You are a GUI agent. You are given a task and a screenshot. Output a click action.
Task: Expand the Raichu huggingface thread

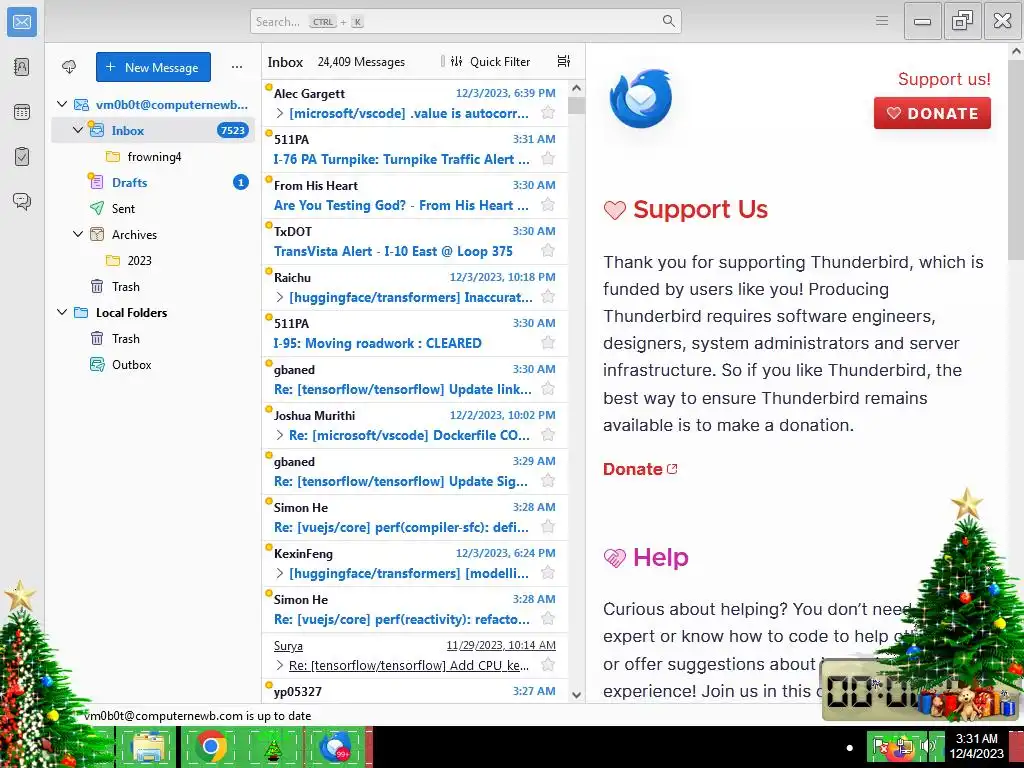pos(280,297)
